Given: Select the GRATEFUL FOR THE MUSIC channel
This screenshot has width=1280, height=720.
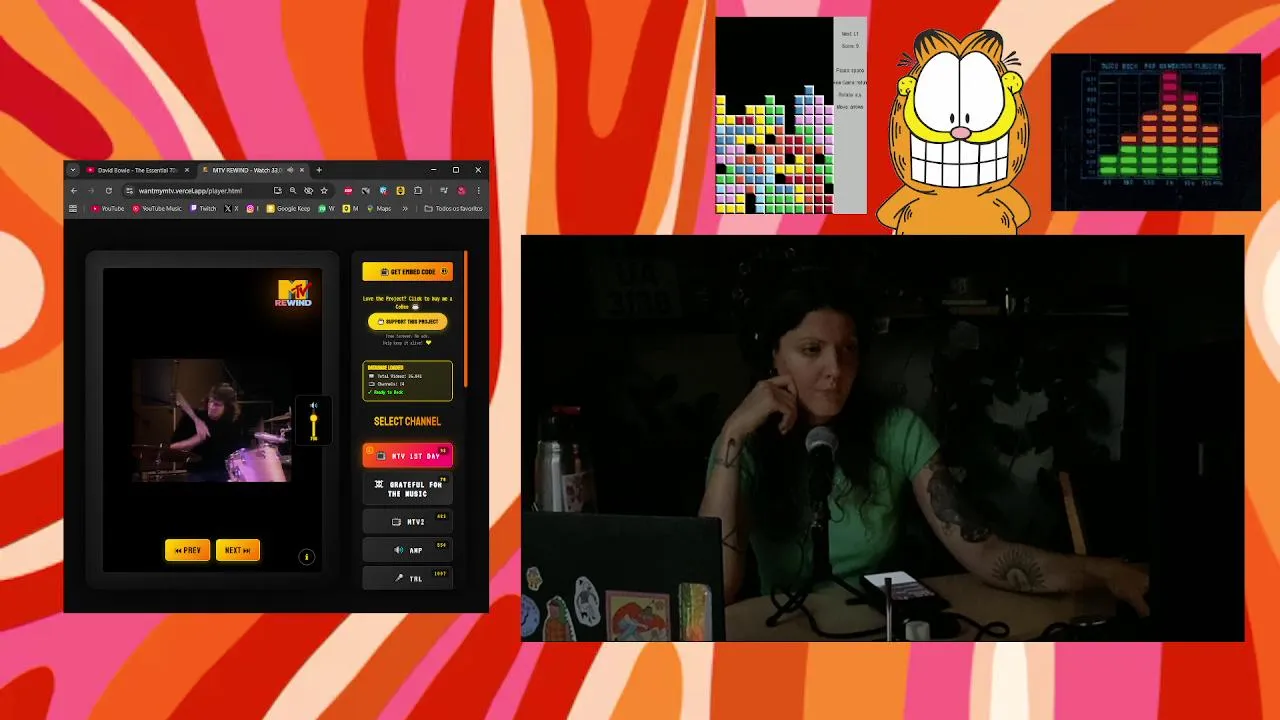Looking at the screenshot, I should point(407,489).
